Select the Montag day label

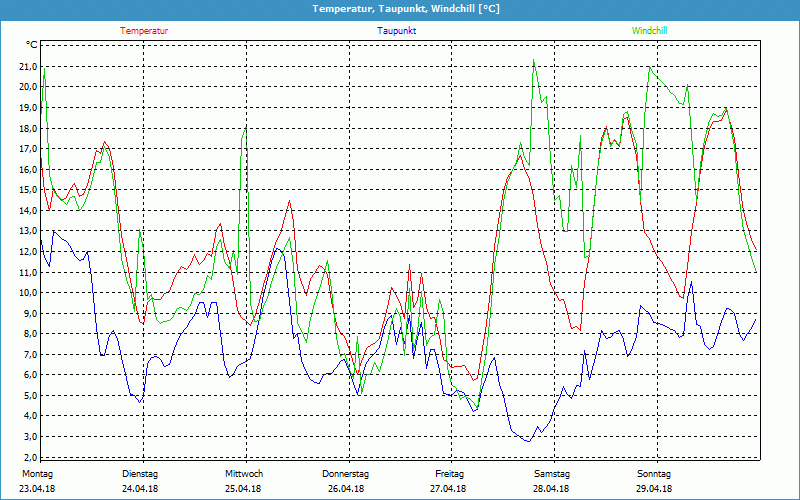(37, 474)
